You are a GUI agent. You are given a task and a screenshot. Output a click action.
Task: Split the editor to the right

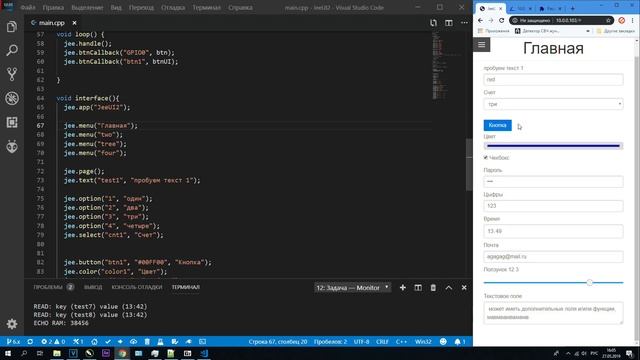pos(449,23)
